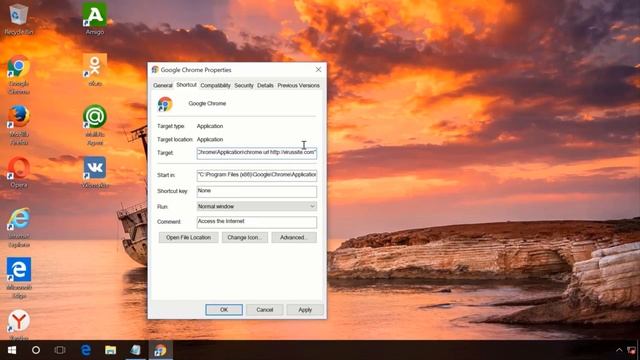Open Cortana search circle on taskbar
Image resolution: width=640 pixels, height=360 pixels.
(36, 350)
